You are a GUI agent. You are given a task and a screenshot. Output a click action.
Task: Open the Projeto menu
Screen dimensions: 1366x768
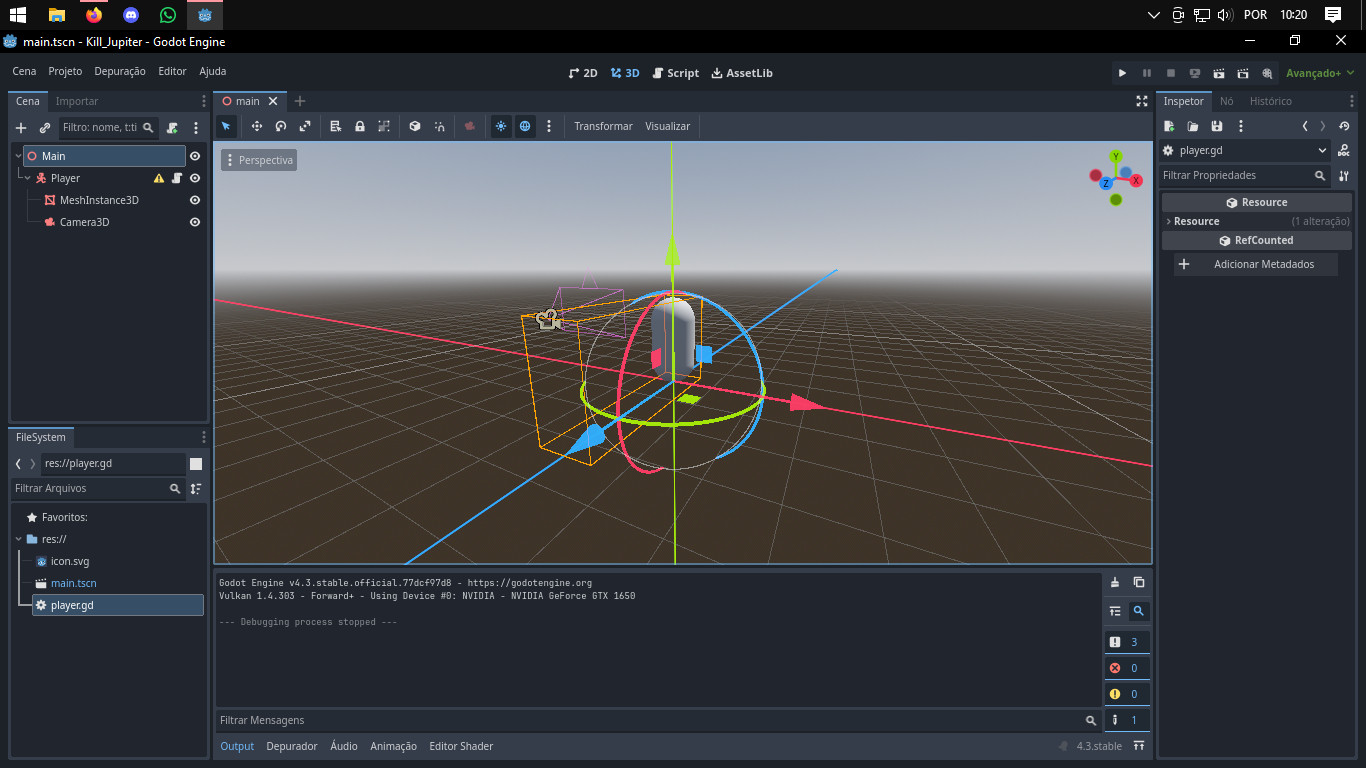point(65,71)
